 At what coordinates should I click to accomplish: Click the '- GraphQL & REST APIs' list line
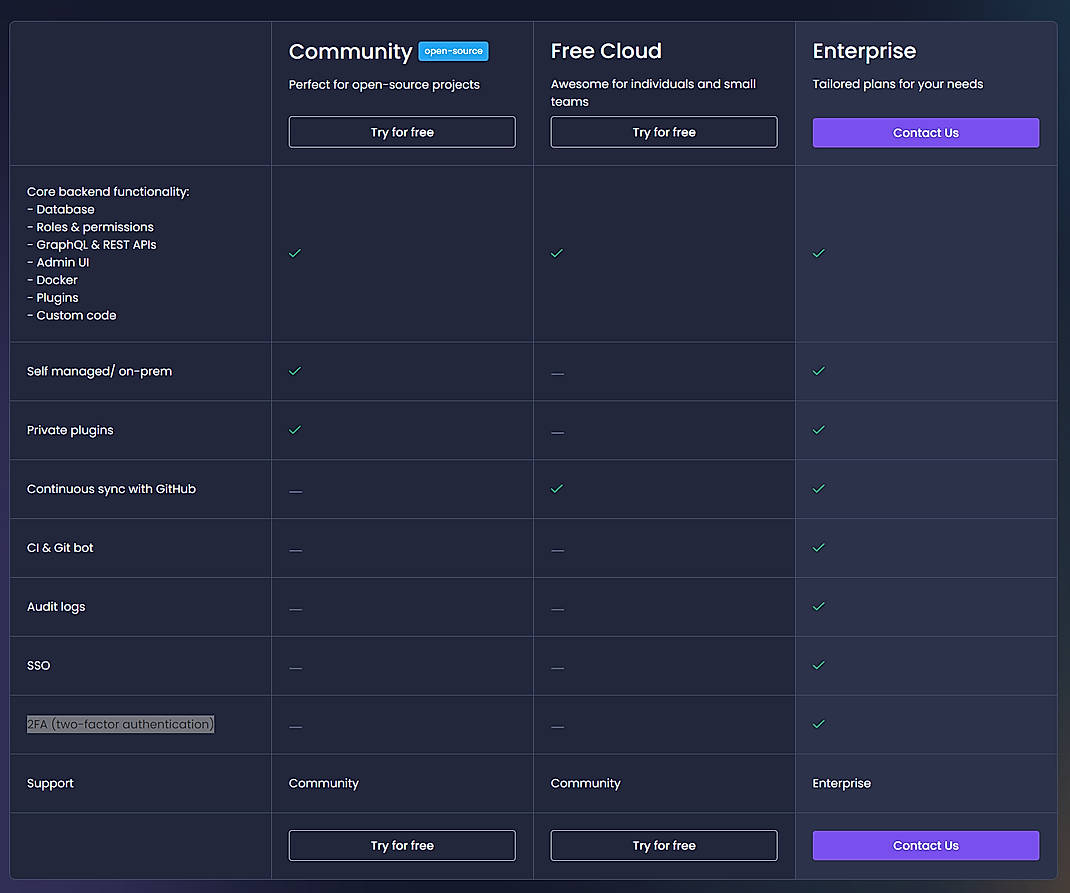[x=91, y=244]
